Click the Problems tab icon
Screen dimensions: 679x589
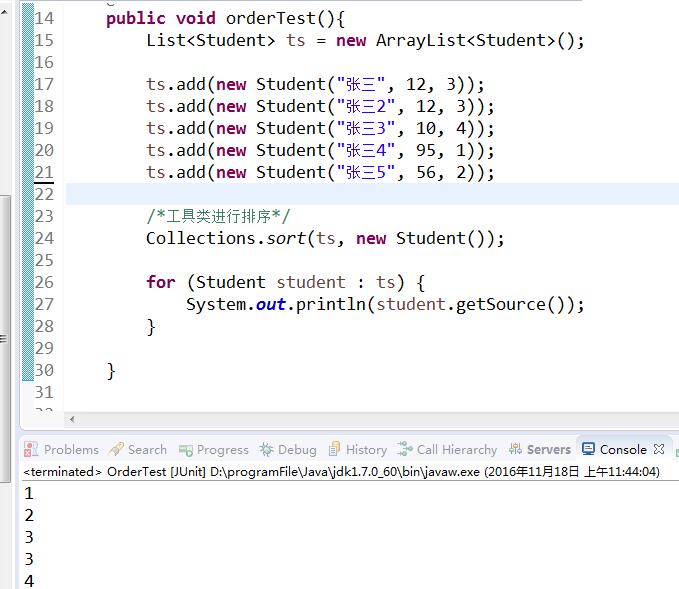(x=31, y=449)
